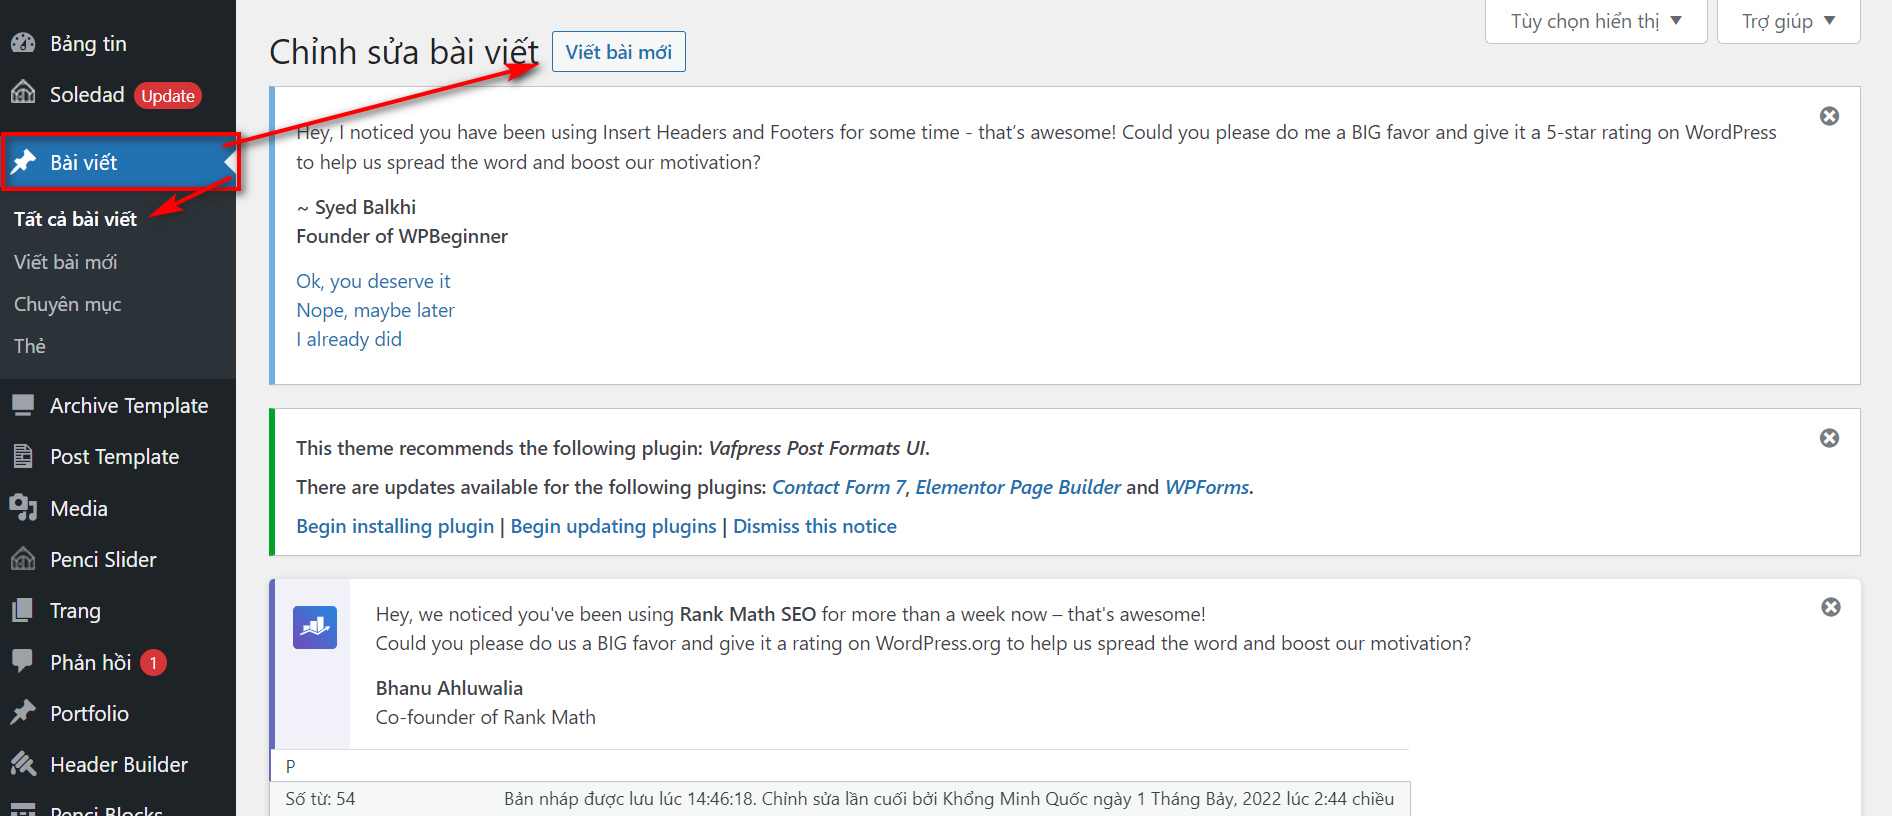The image size is (1892, 816).
Task: Open the Elementor Page Builder link
Action: pos(1017,487)
